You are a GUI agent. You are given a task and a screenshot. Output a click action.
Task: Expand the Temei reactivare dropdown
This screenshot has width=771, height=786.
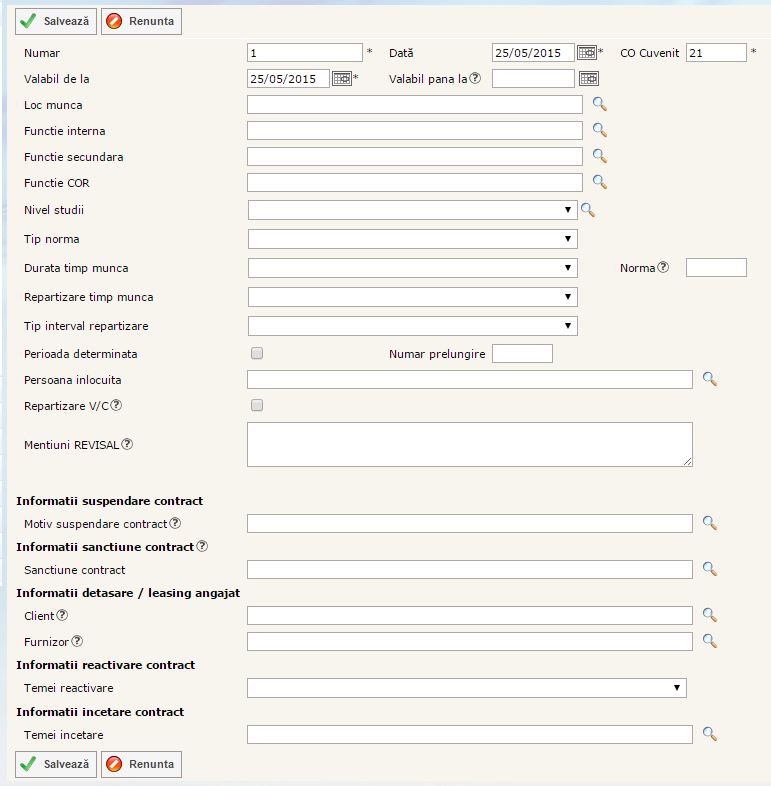click(466, 688)
